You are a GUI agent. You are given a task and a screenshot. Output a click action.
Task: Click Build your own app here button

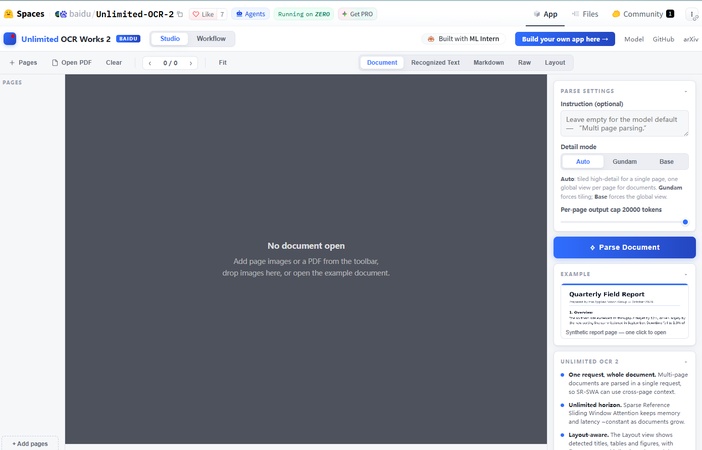pyautogui.click(x=565, y=39)
